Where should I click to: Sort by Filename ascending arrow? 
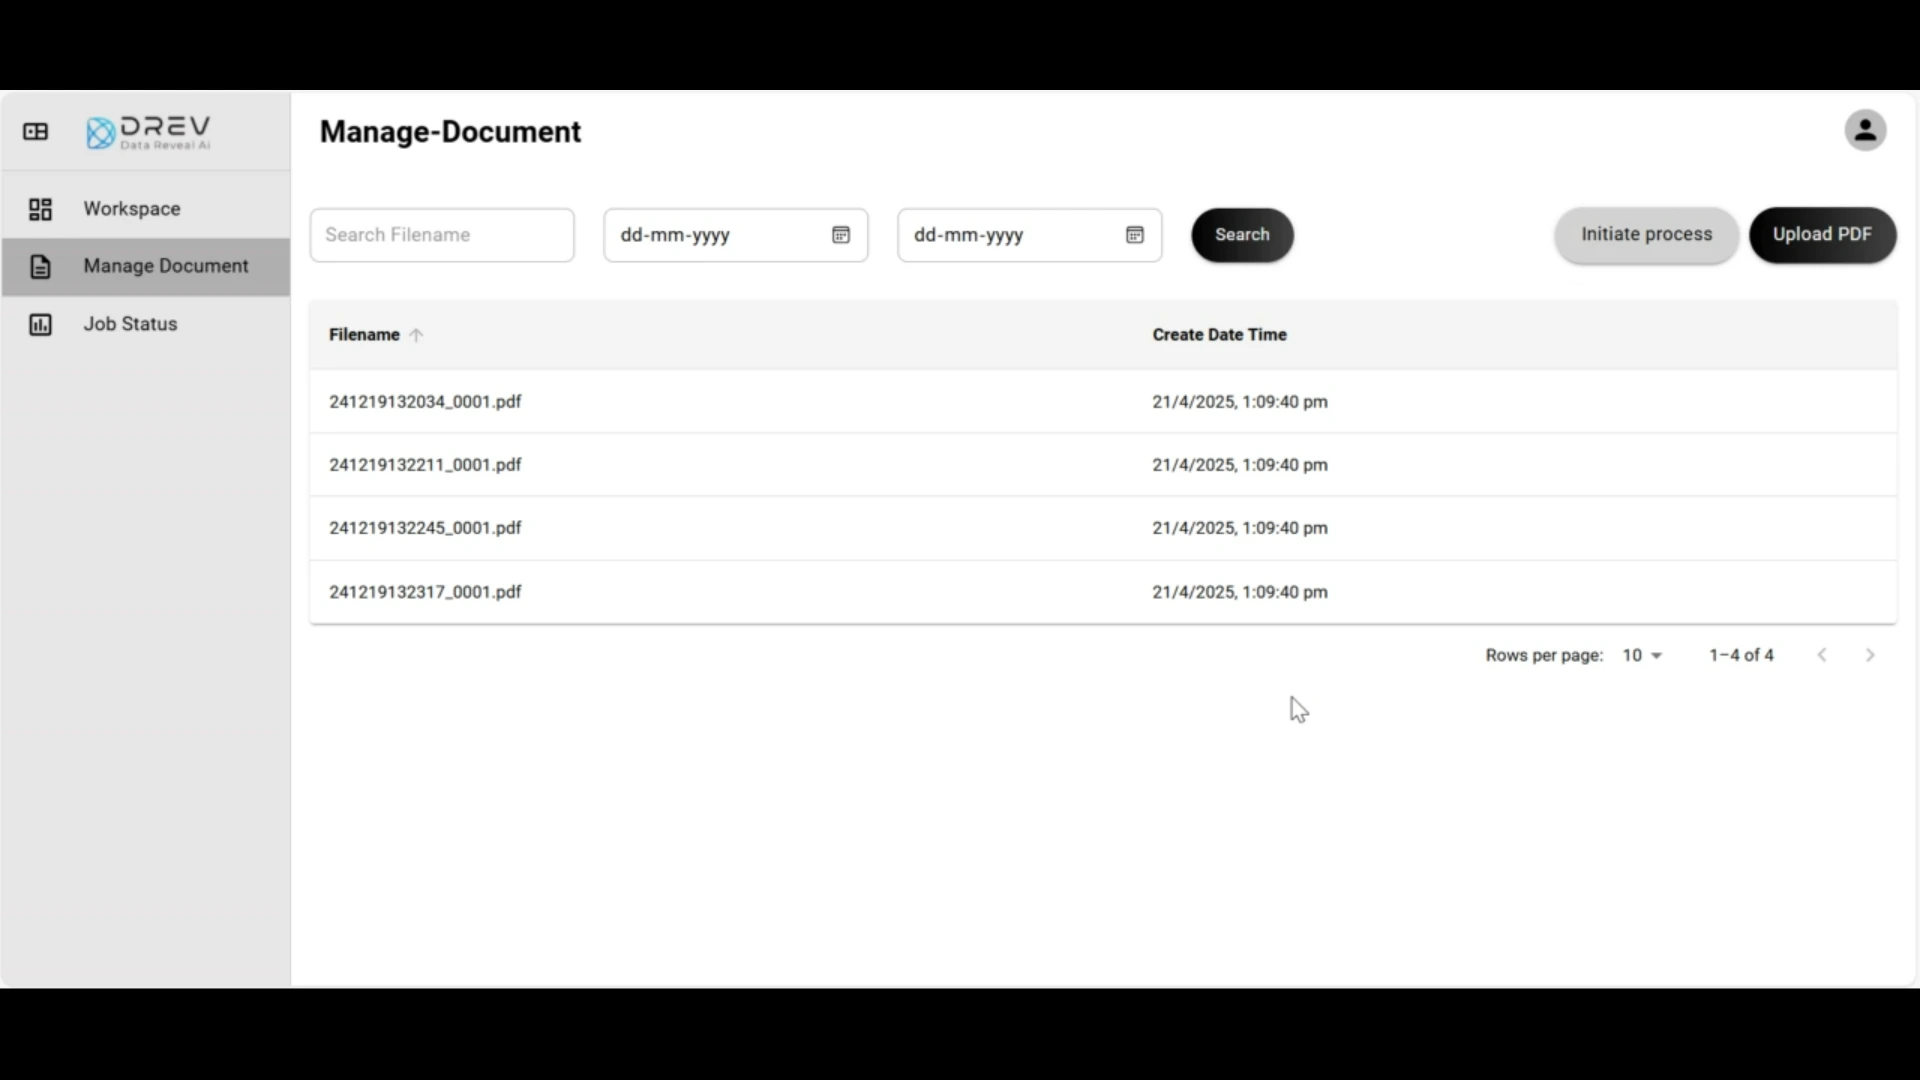(x=416, y=336)
